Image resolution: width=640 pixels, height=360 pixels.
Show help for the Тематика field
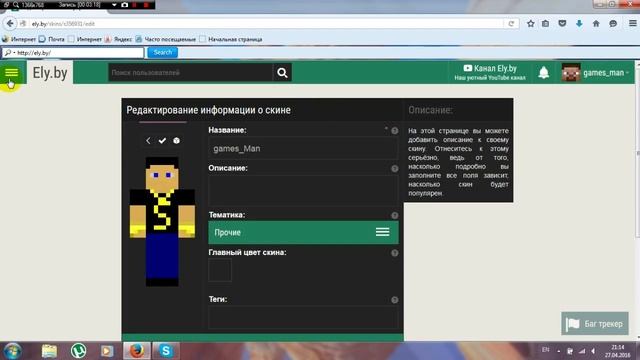click(394, 215)
